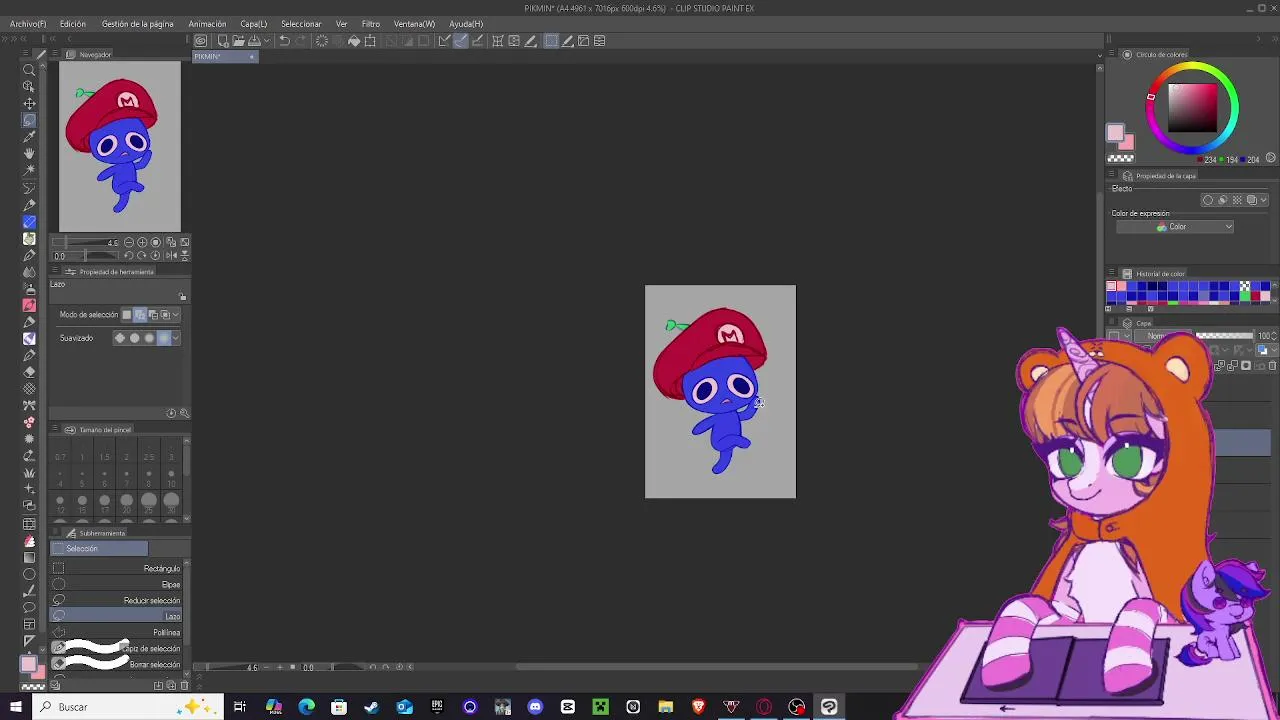Open File Explorer from the taskbar
The width and height of the screenshot is (1280, 720).
(x=666, y=707)
